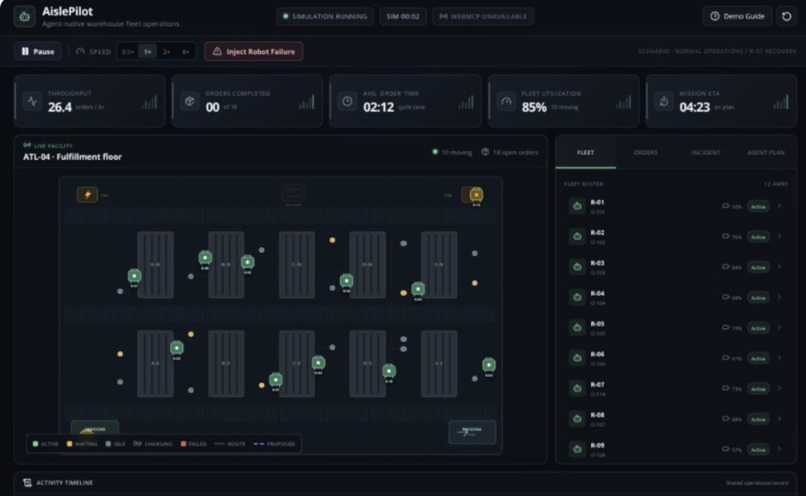Set simulation speed to 1x
The image size is (806, 496).
148,51
